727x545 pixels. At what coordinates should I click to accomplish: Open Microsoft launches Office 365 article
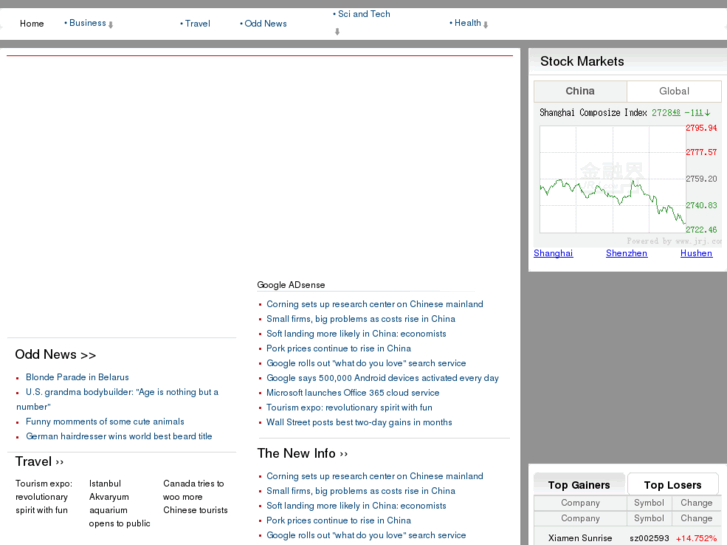click(x=352, y=393)
